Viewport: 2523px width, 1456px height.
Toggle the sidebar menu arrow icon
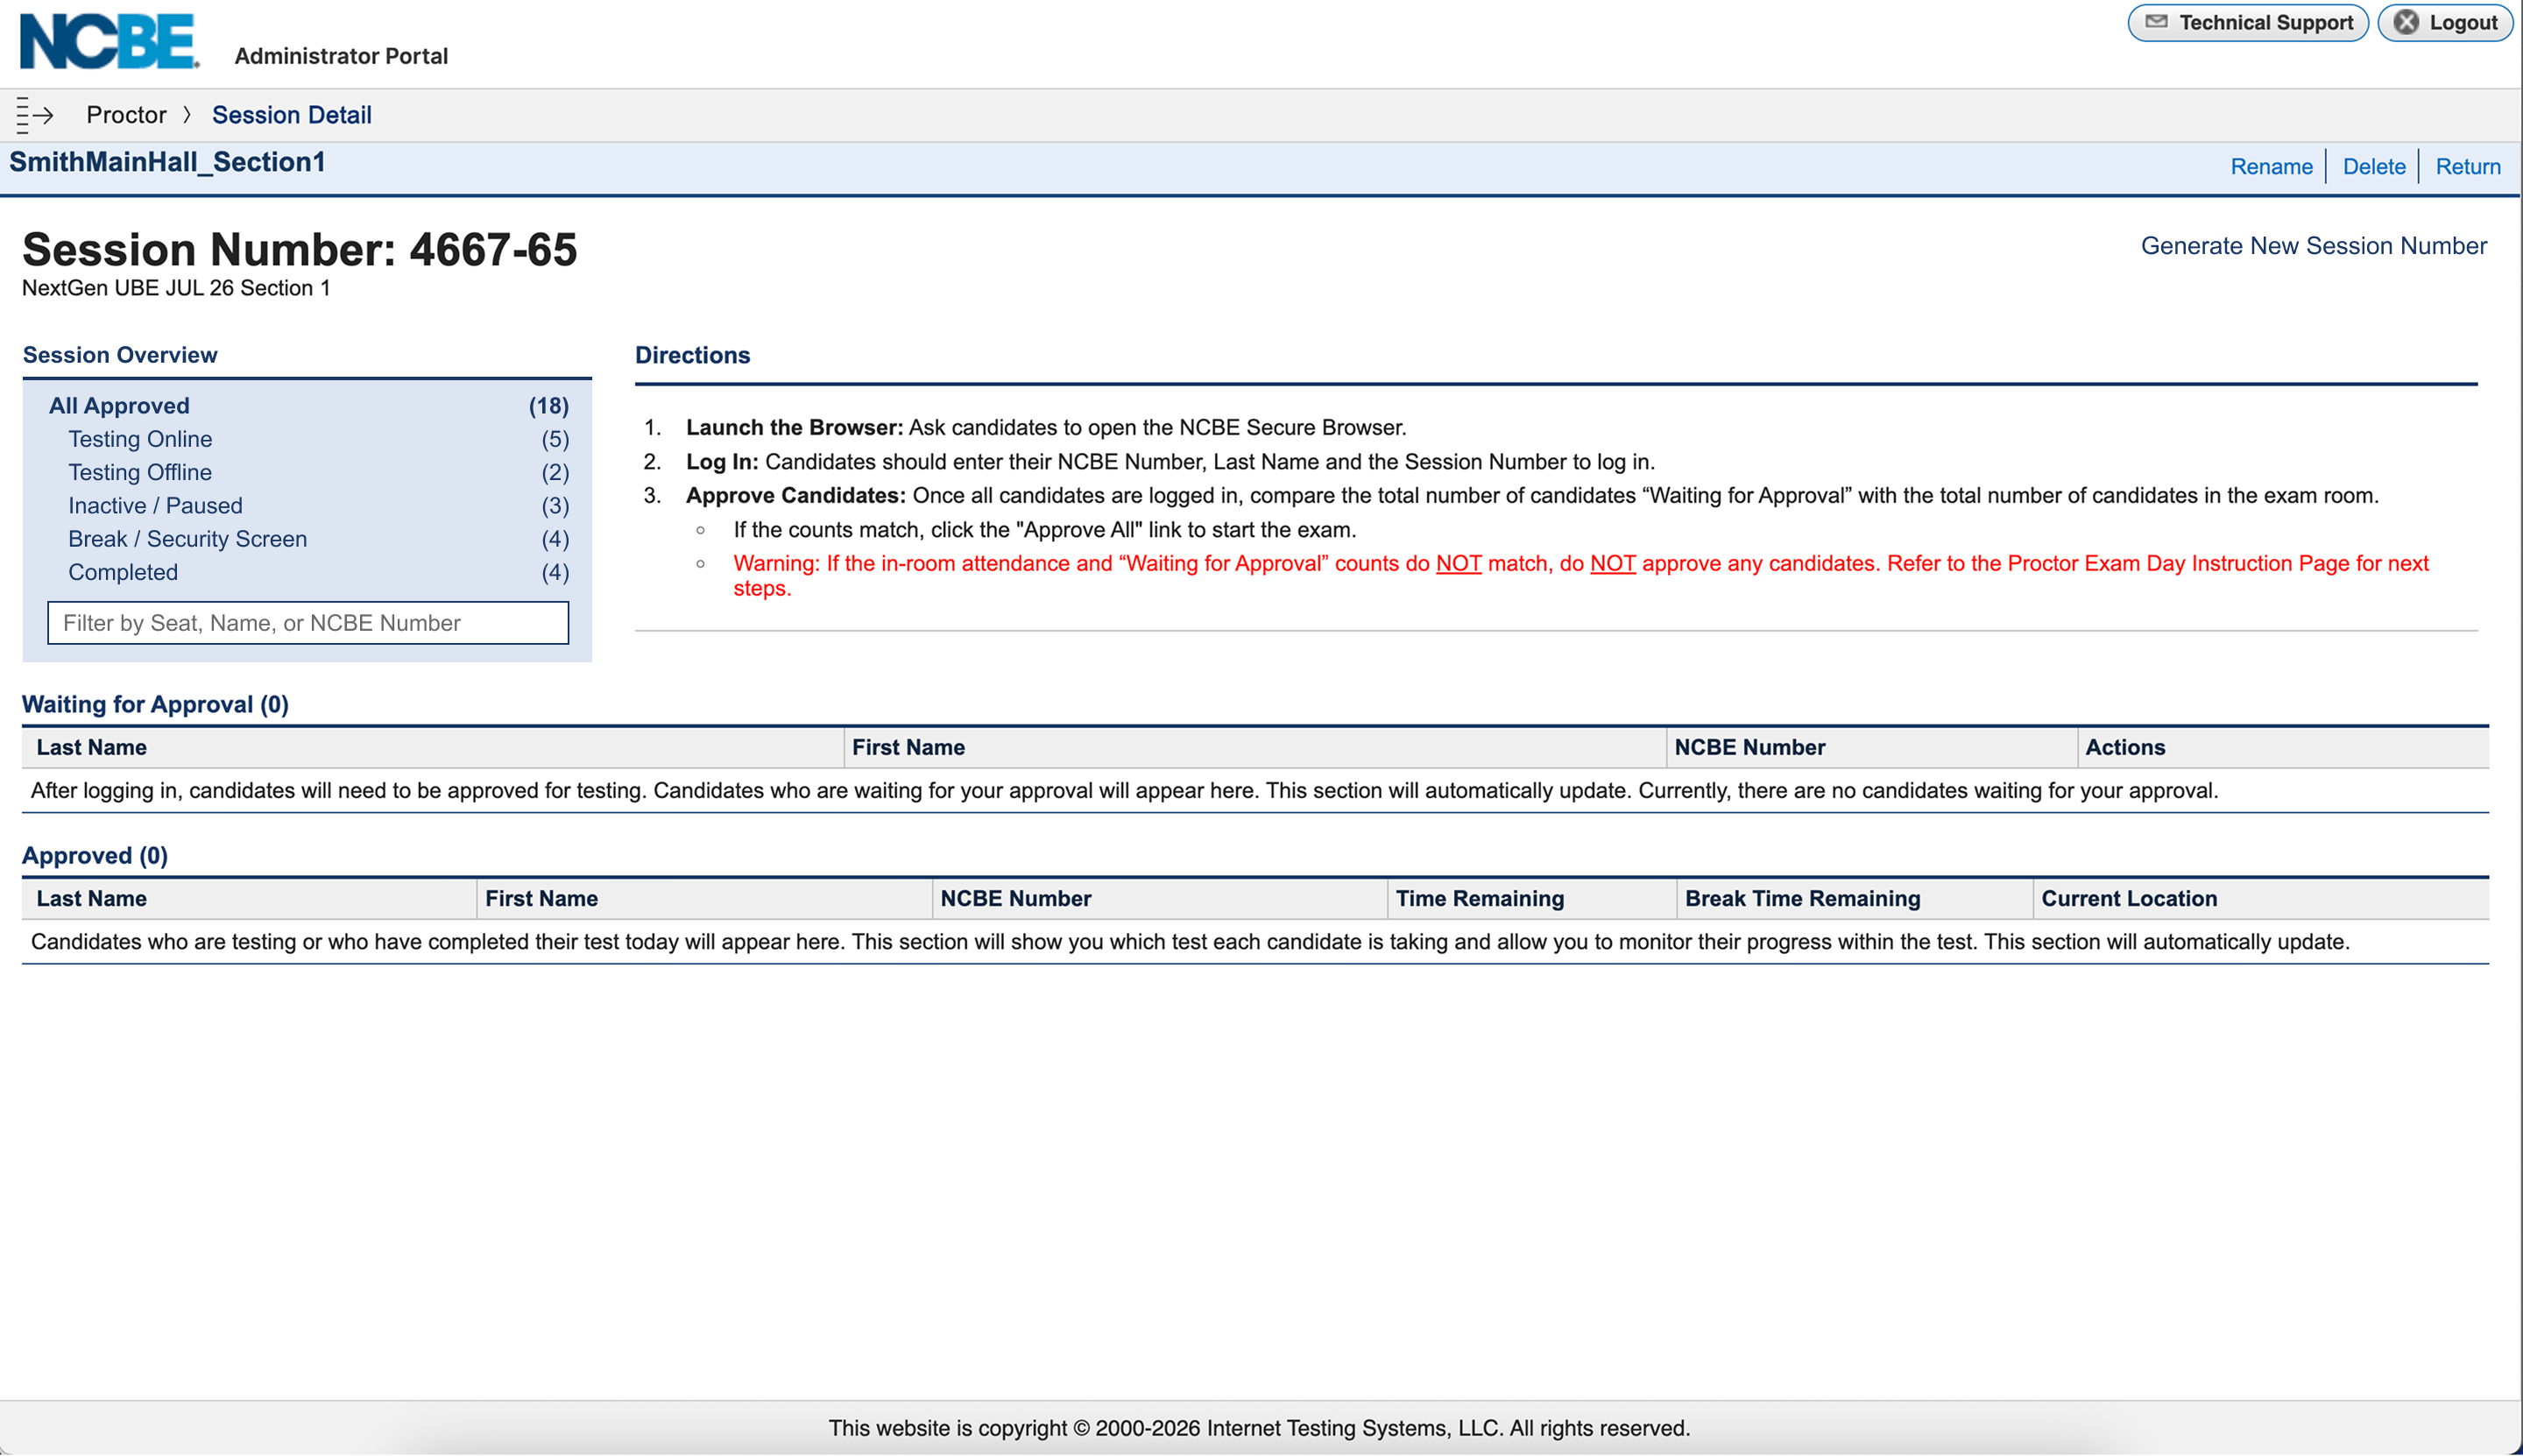click(35, 116)
